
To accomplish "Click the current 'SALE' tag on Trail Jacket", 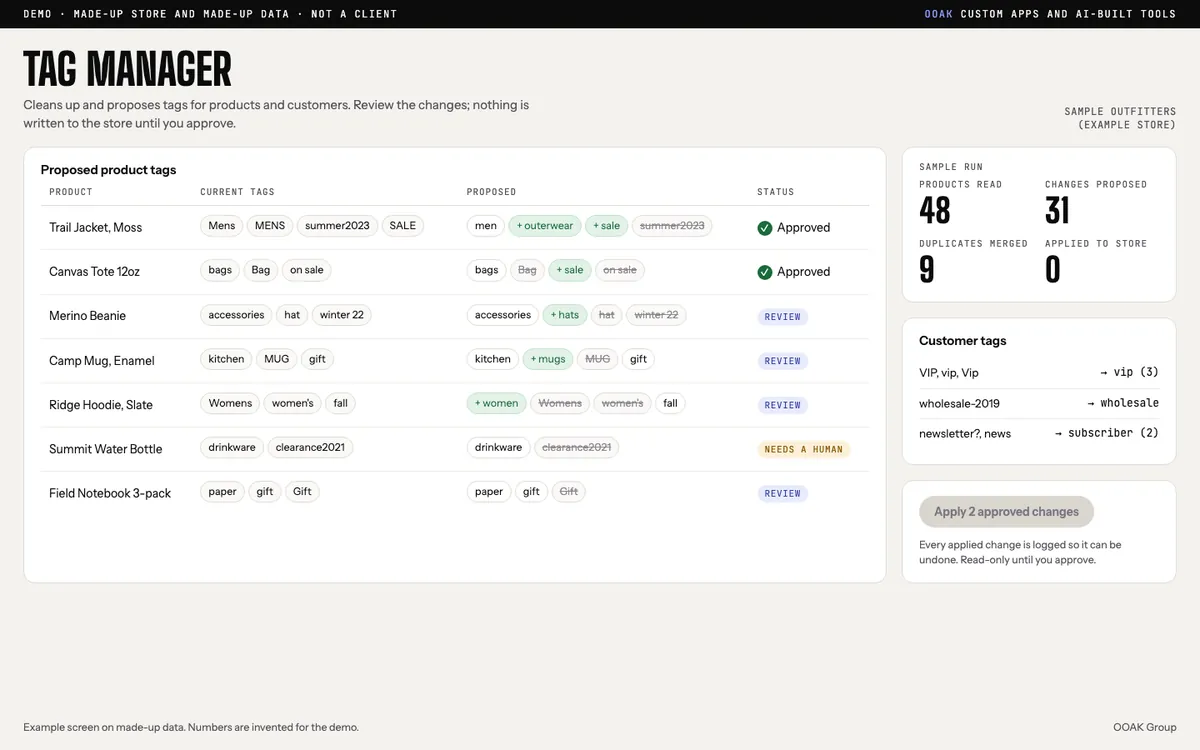I will point(403,226).
